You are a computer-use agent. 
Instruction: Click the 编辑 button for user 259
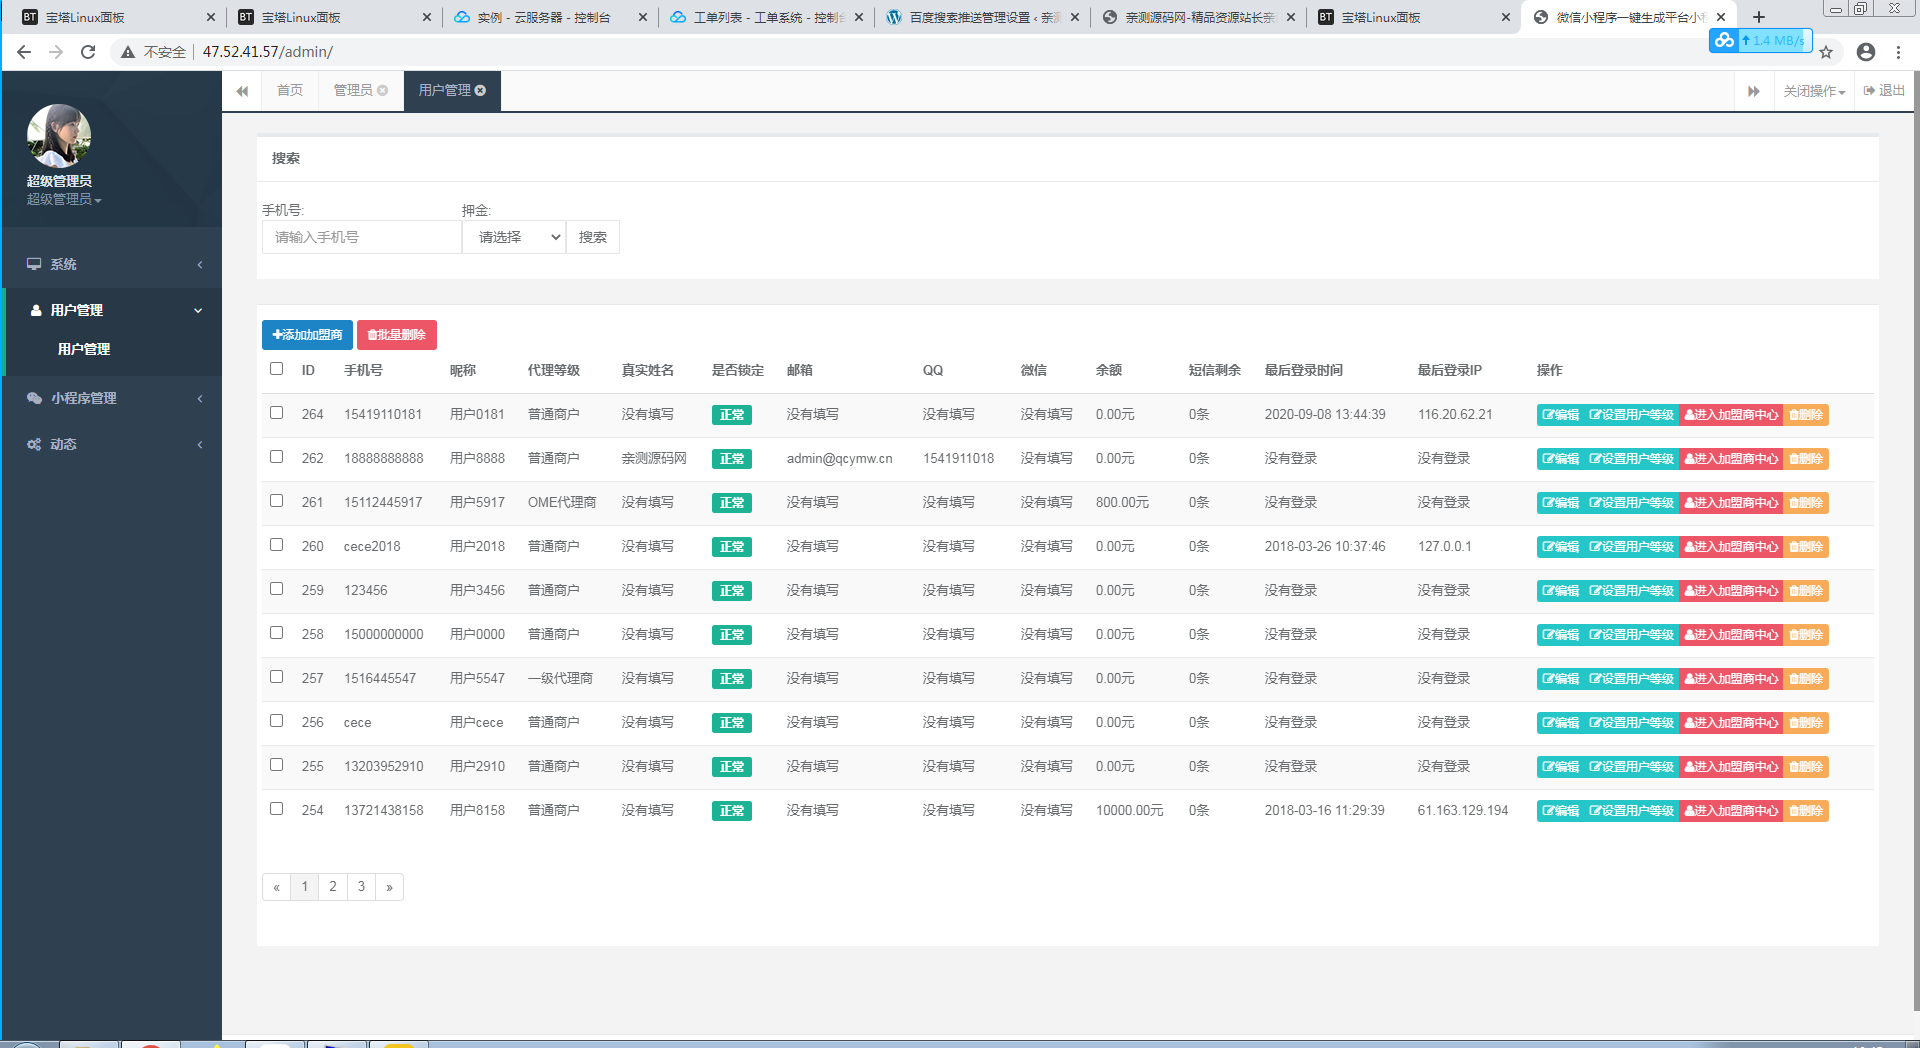1560,591
